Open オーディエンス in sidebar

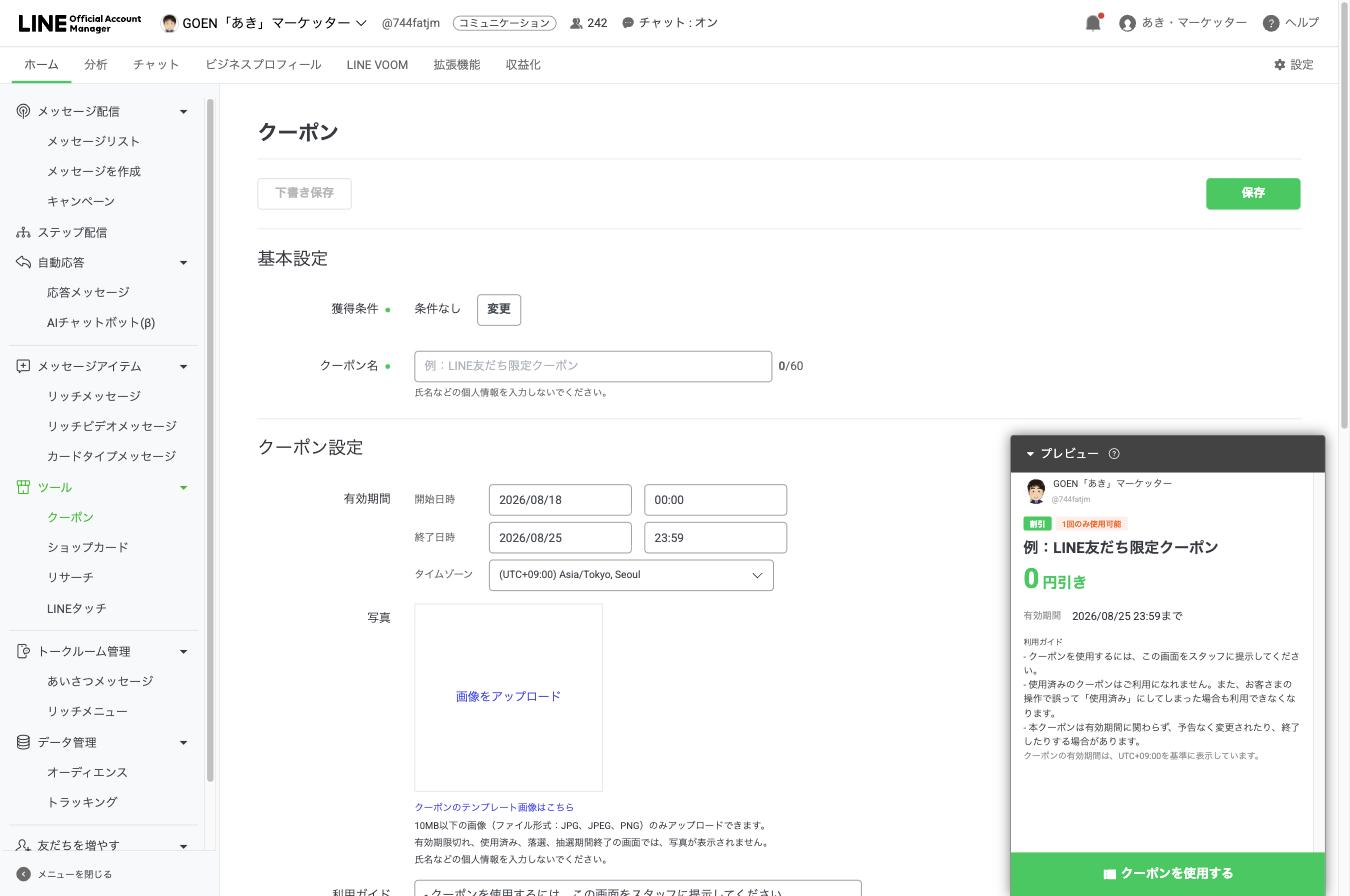tap(88, 773)
